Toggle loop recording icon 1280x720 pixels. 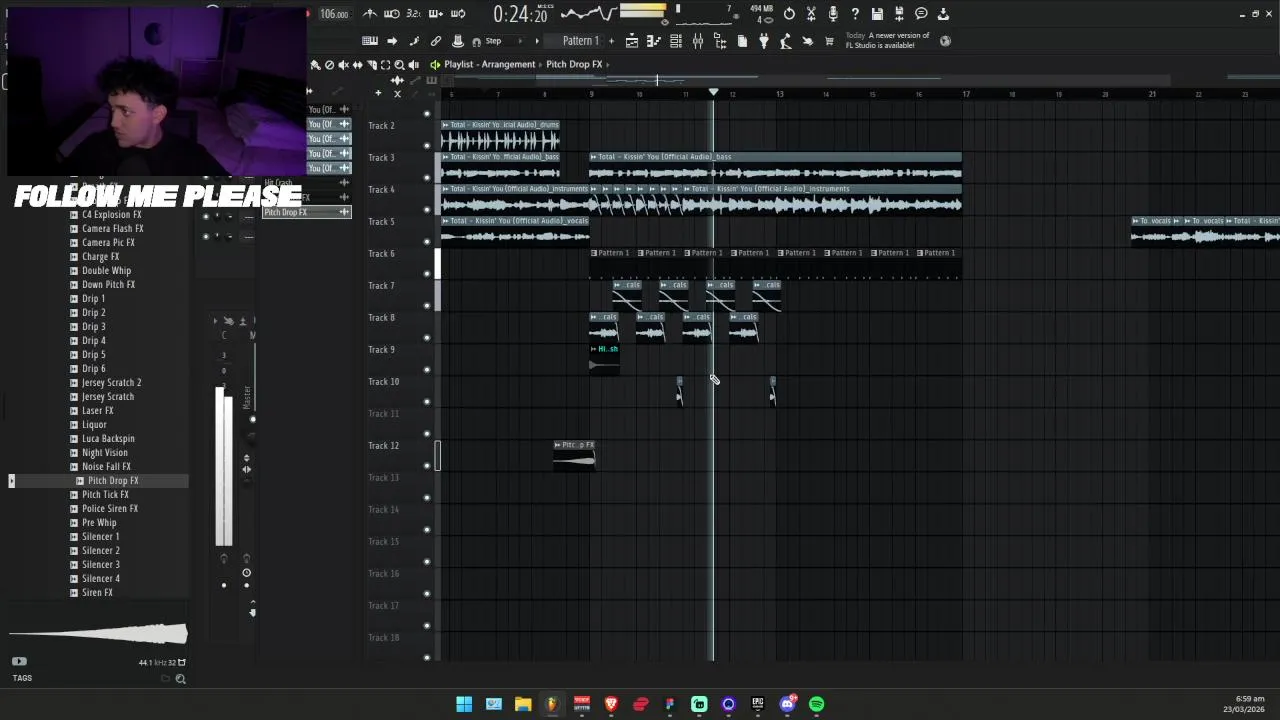458,14
